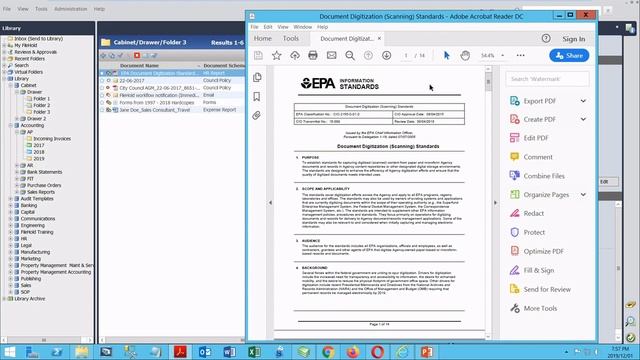The height and width of the screenshot is (360, 640).
Task: Collapse the left navigation pane arrow
Action: point(270,202)
